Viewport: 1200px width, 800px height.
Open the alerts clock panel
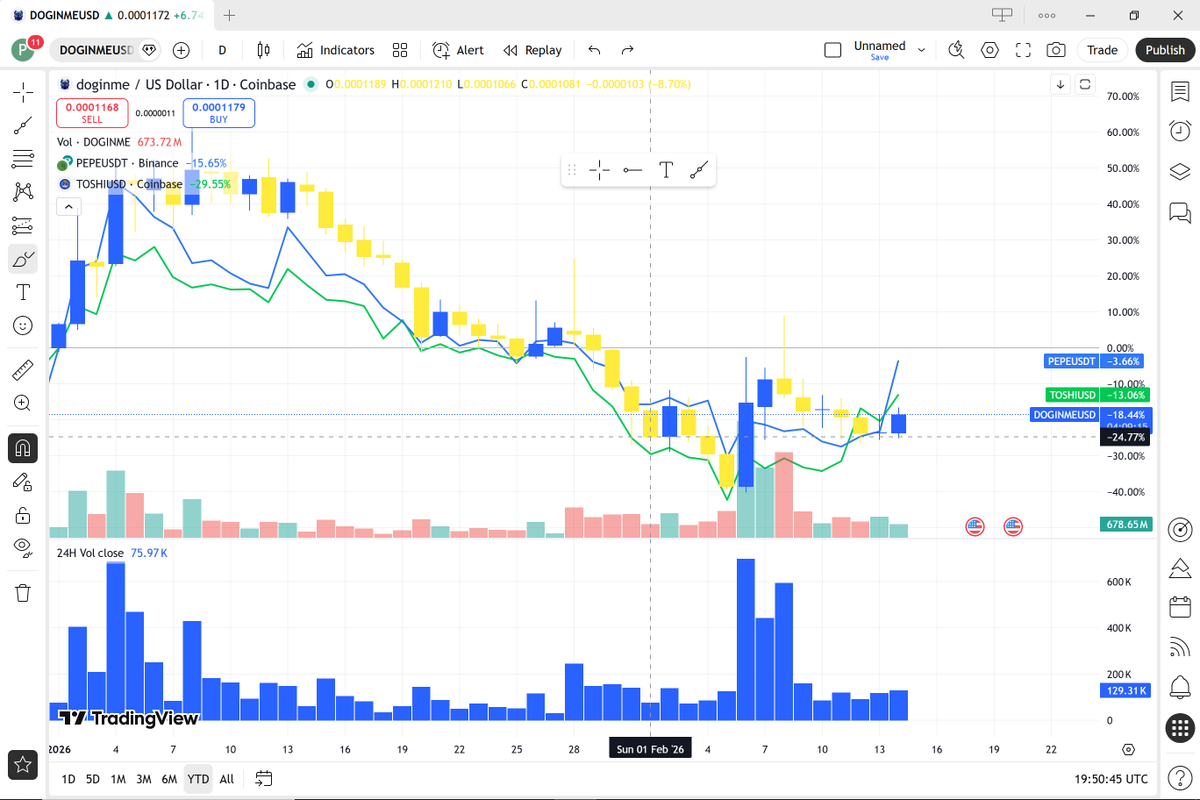(1180, 131)
